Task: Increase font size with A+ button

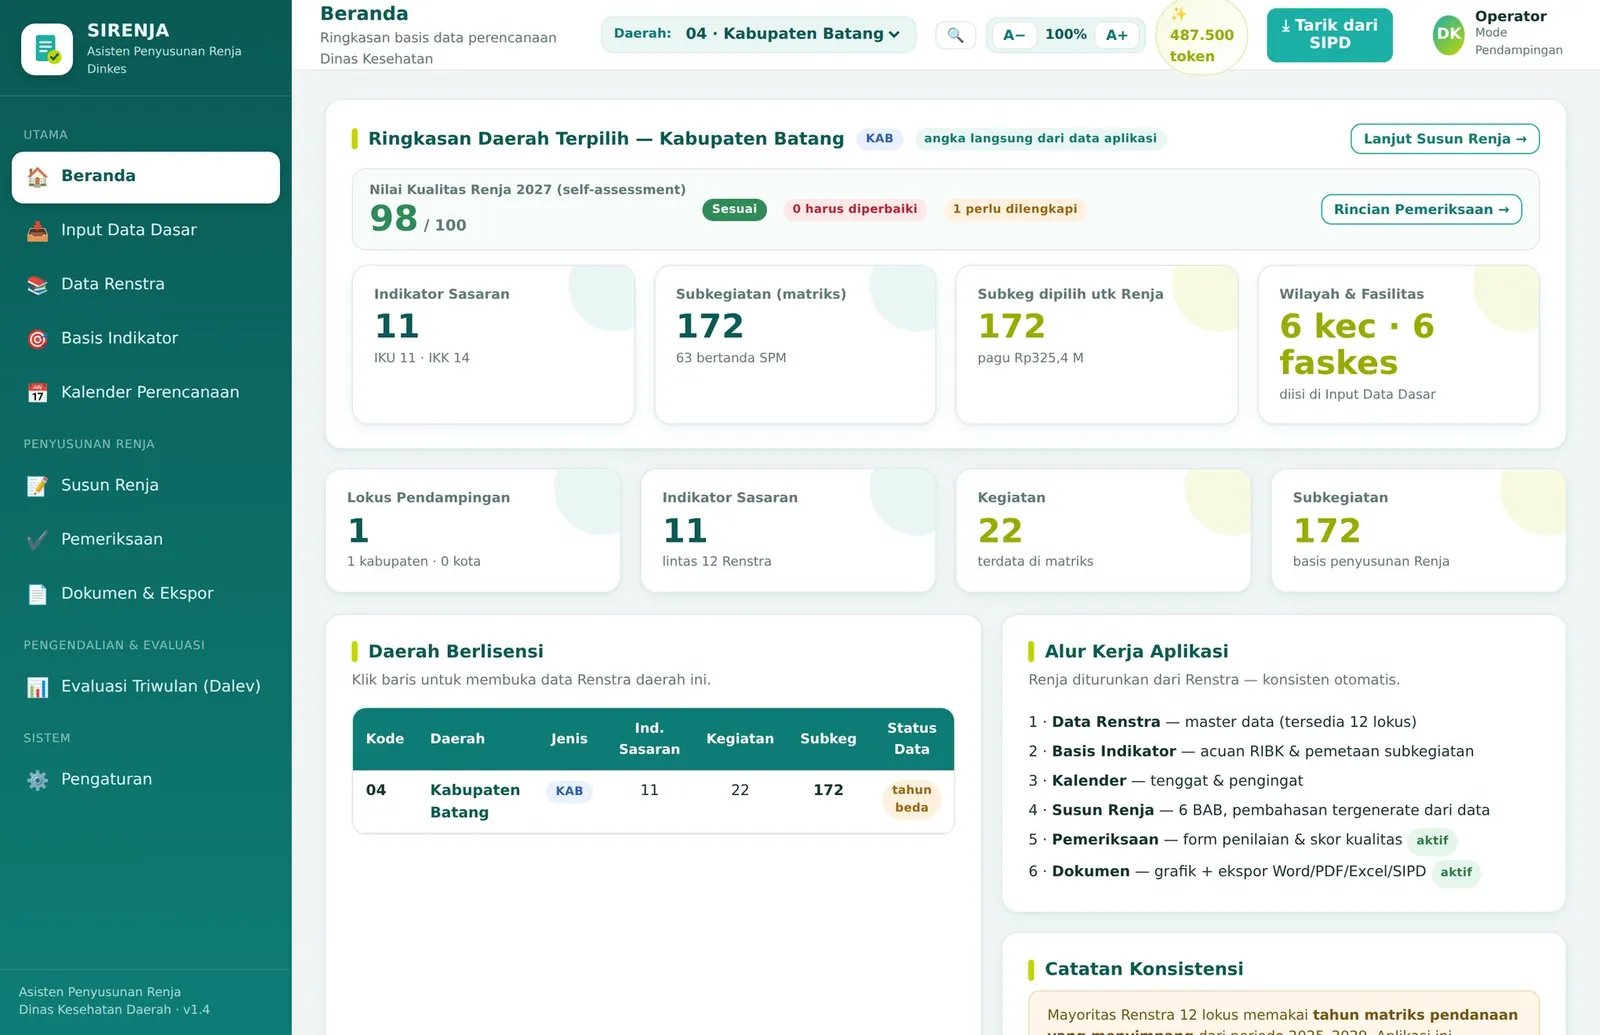Action: (x=1117, y=35)
